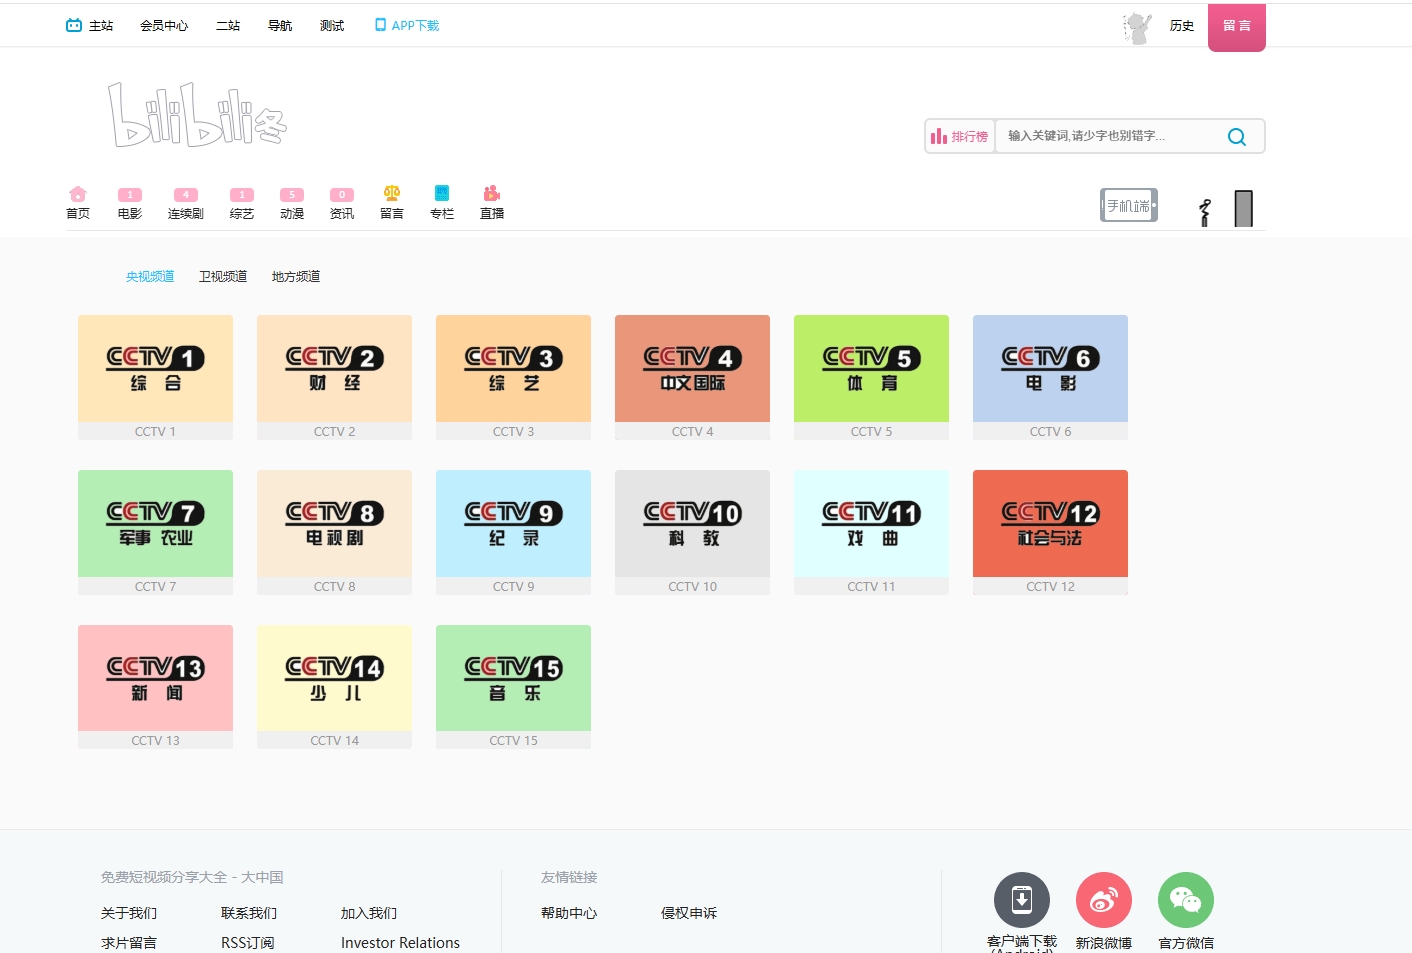This screenshot has width=1412, height=953.
Task: Open the CCTV 6 电影 channel thumbnail
Action: pyautogui.click(x=1050, y=368)
